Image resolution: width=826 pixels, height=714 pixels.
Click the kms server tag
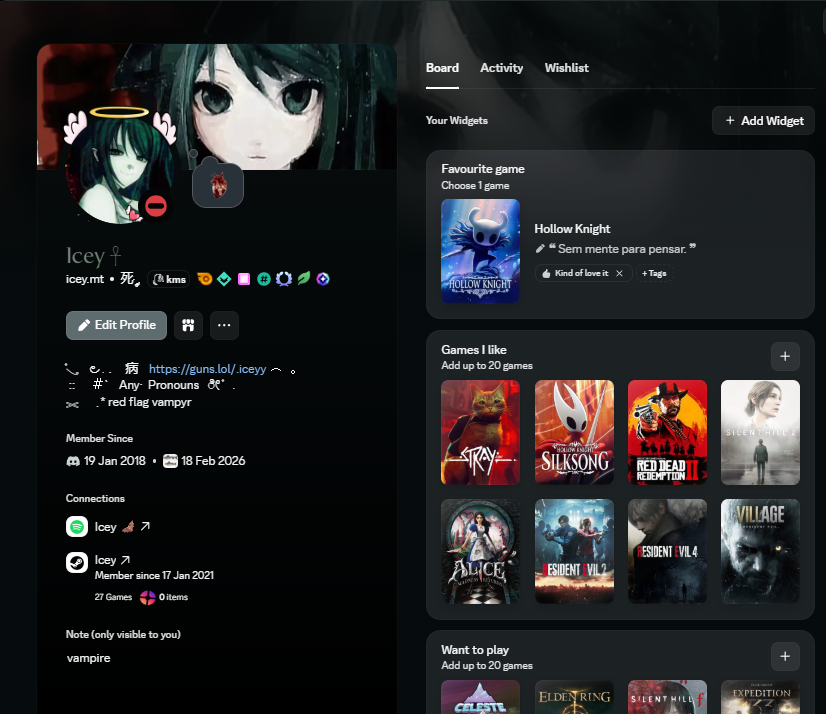169,279
